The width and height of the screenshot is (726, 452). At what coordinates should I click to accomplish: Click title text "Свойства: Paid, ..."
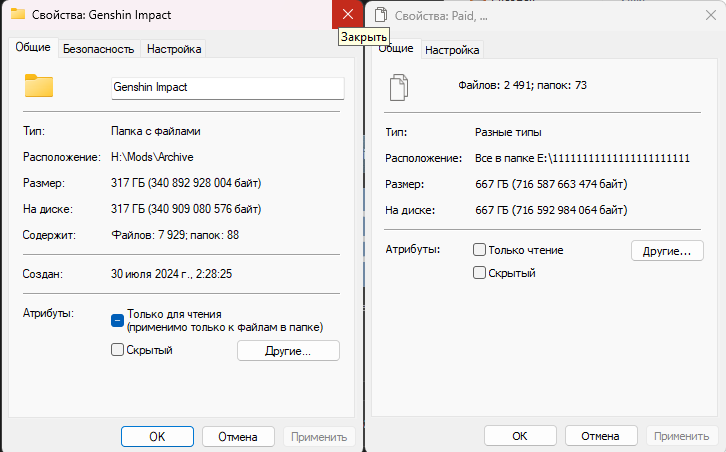[x=441, y=16]
